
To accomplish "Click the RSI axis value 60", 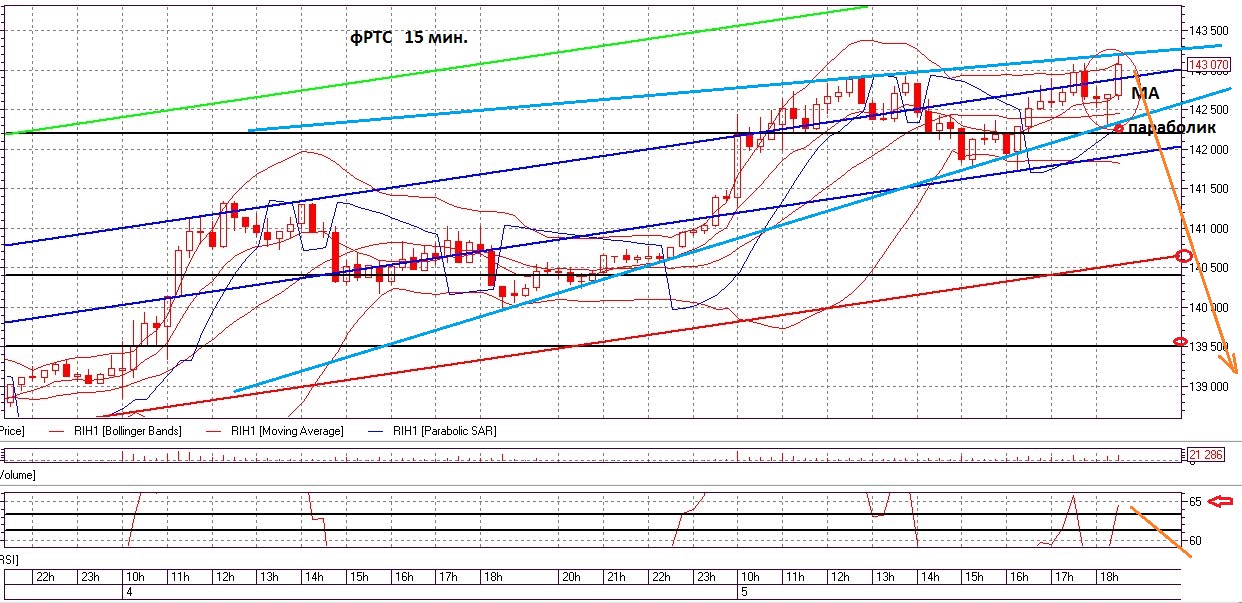I will coord(1197,541).
